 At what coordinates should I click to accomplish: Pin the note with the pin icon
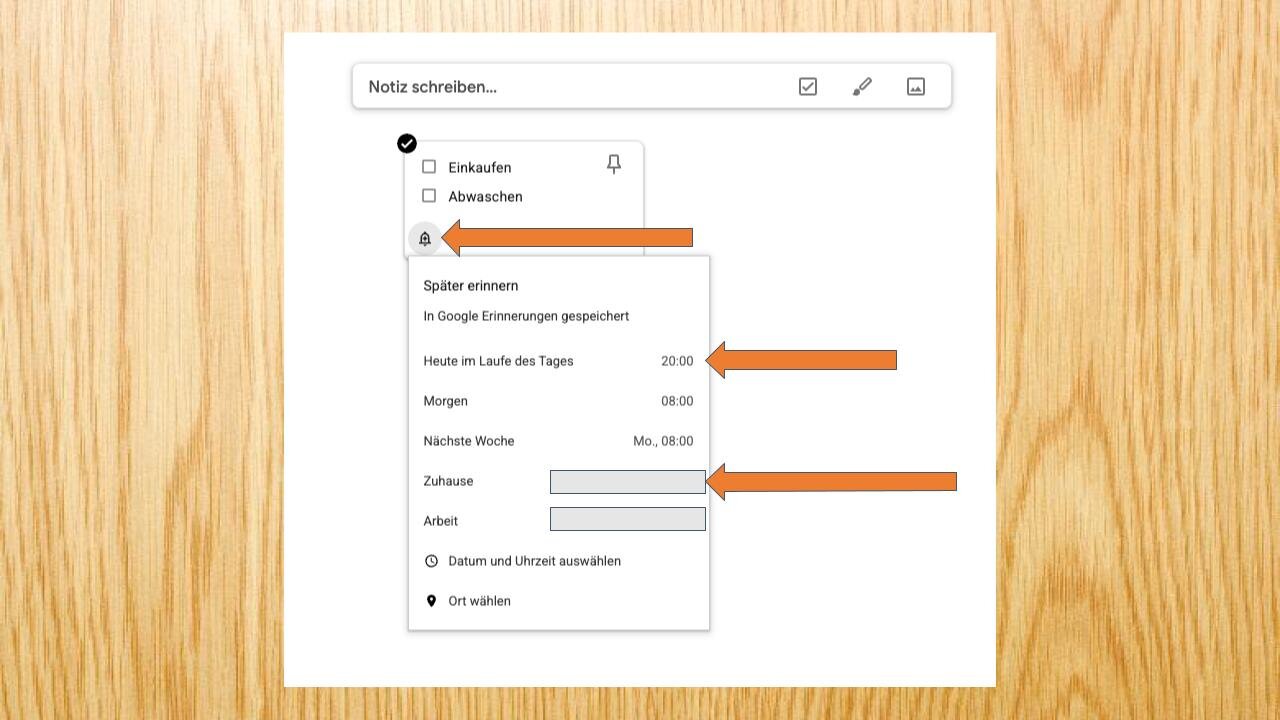(614, 165)
